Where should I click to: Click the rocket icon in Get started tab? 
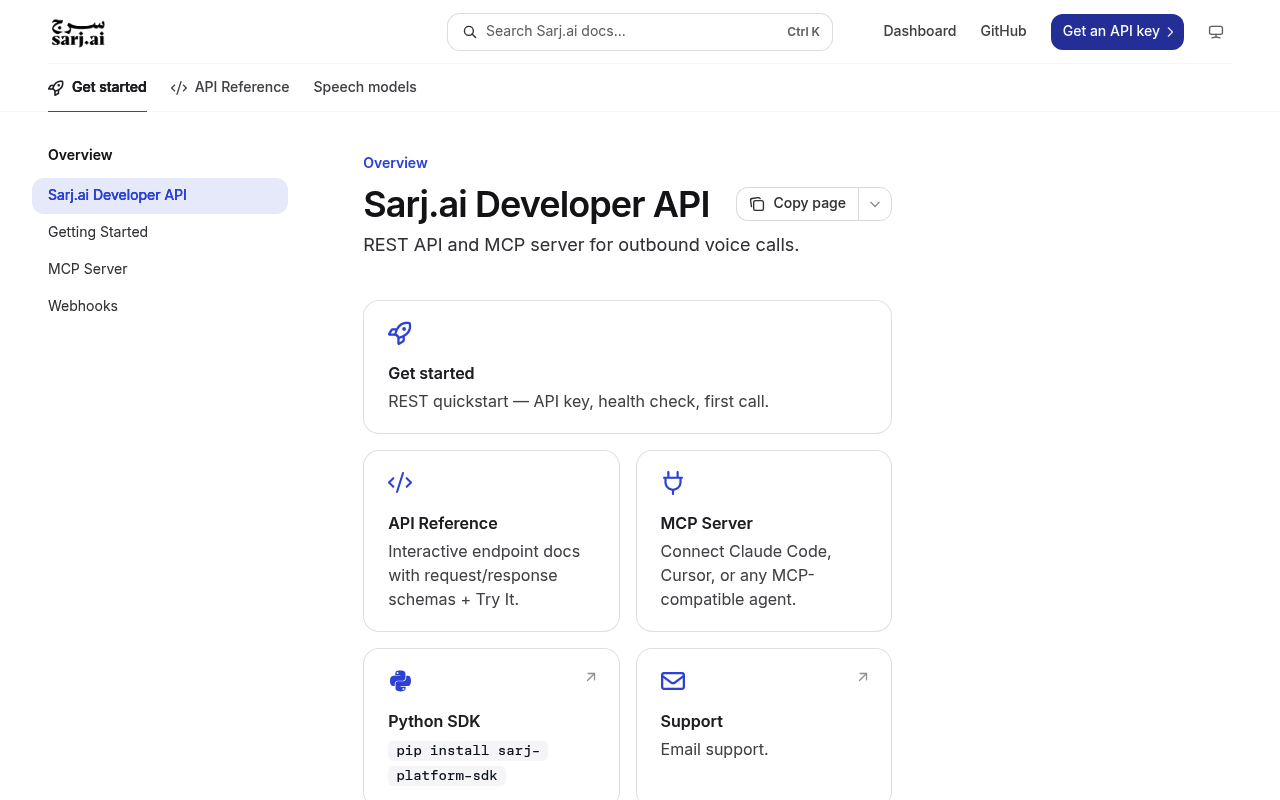[56, 88]
